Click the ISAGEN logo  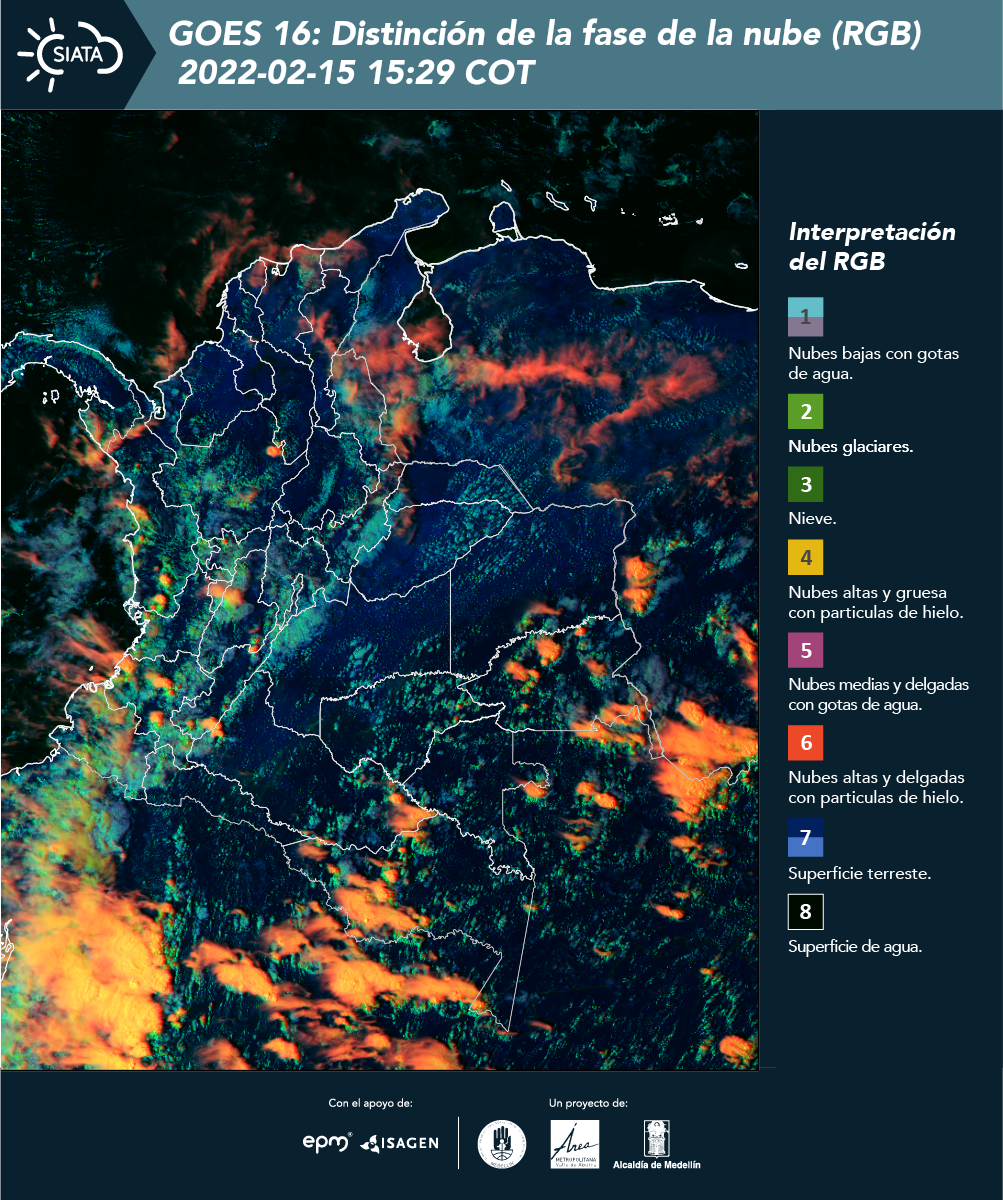(x=399, y=1143)
